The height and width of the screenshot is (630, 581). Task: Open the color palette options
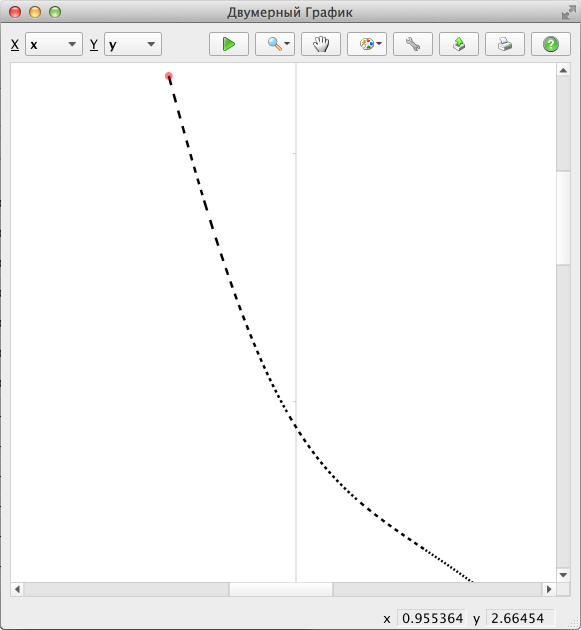click(366, 44)
